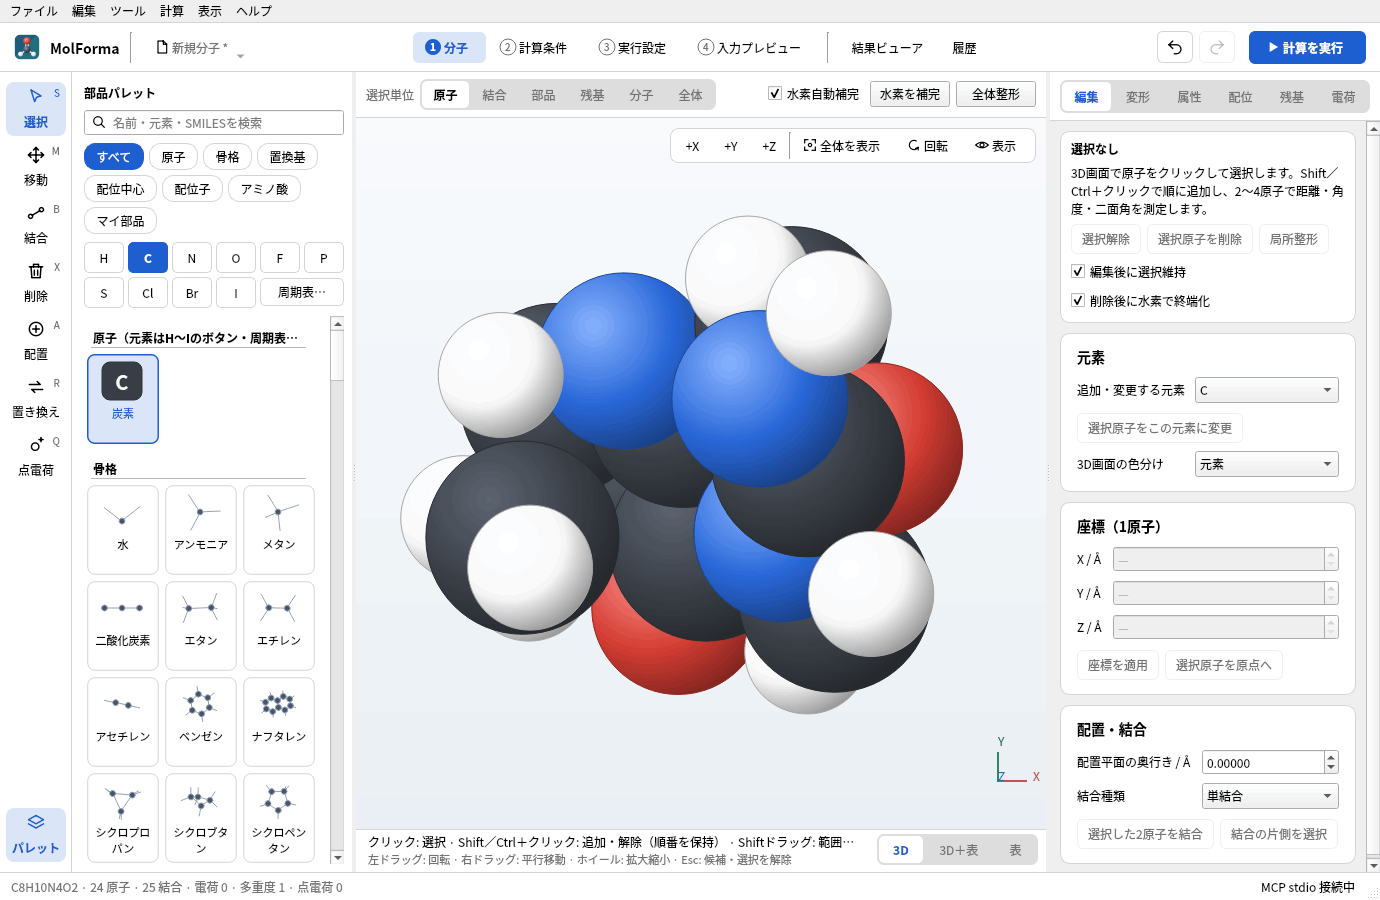Screen dimensions: 1380x900
Task: Activate the 結合 bond tool
Action: [x=36, y=224]
